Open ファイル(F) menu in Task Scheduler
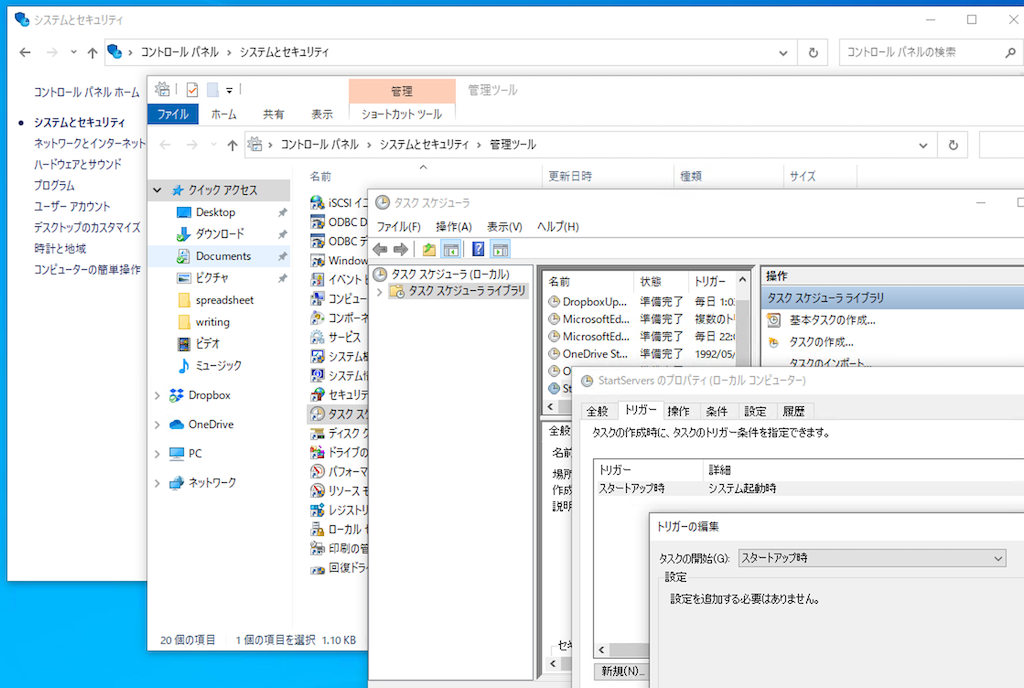This screenshot has height=688, width=1024. 398,227
